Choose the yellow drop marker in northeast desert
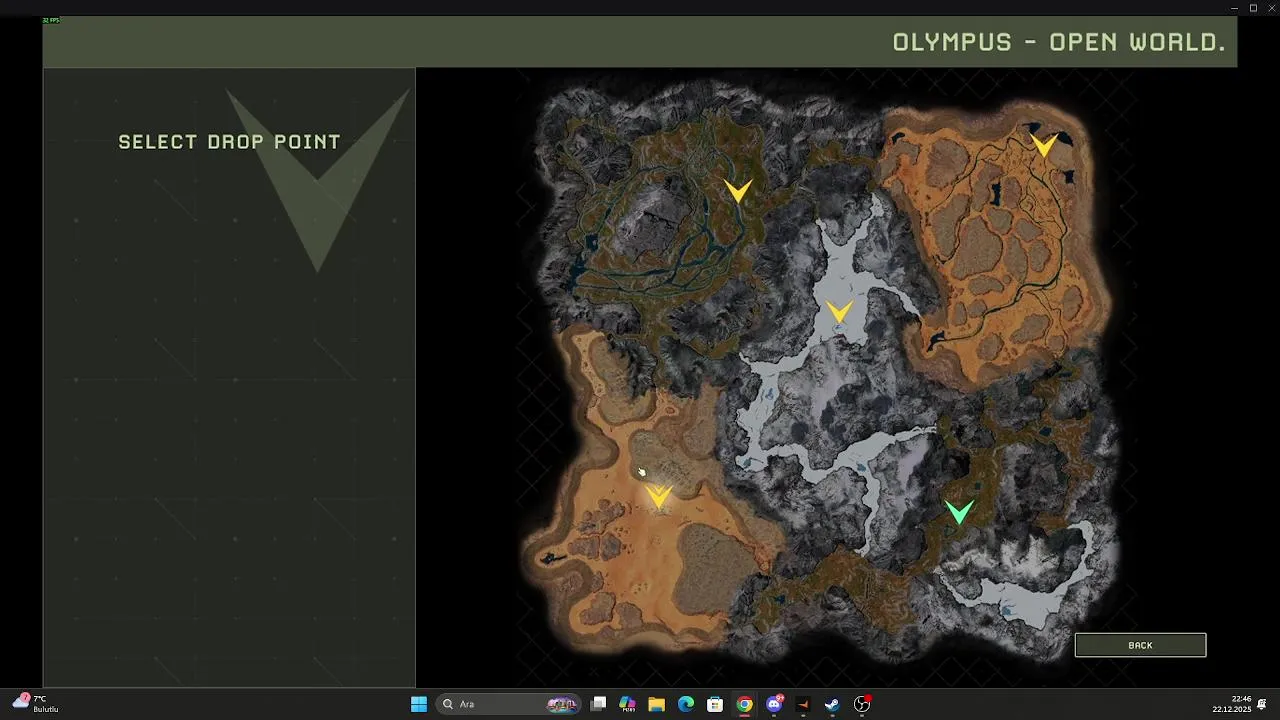Image resolution: width=1280 pixels, height=720 pixels. (x=1044, y=146)
